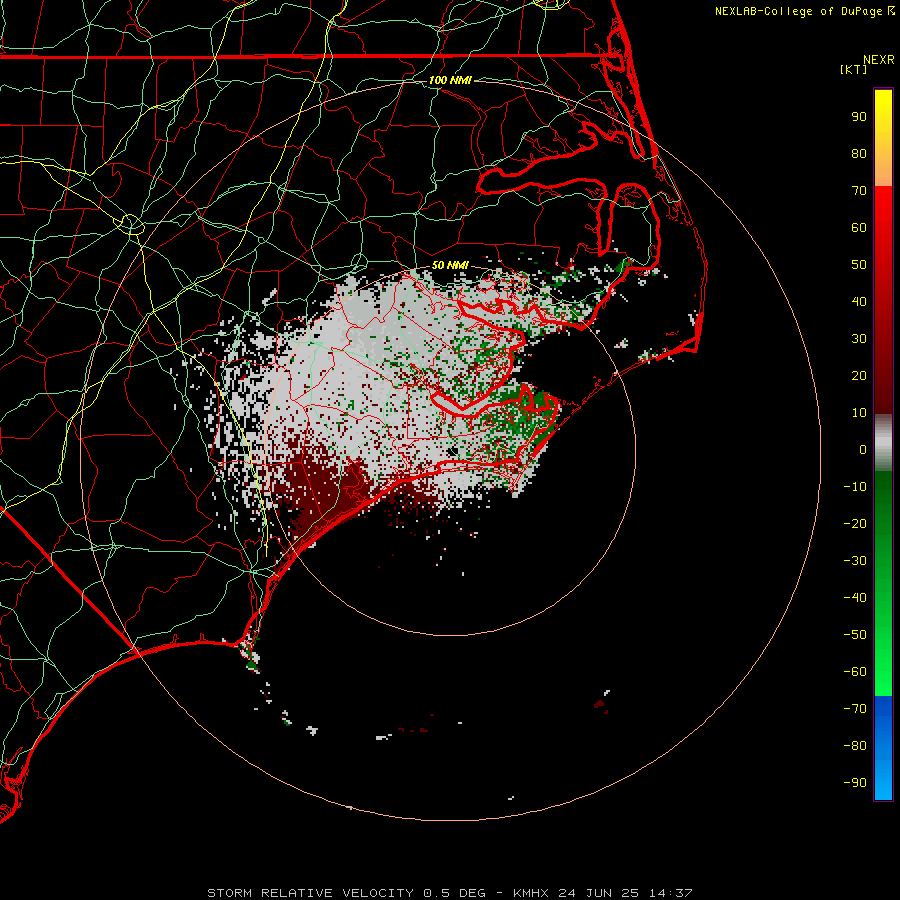
Task: Click the 30 value on velocity scale
Action: (x=859, y=339)
